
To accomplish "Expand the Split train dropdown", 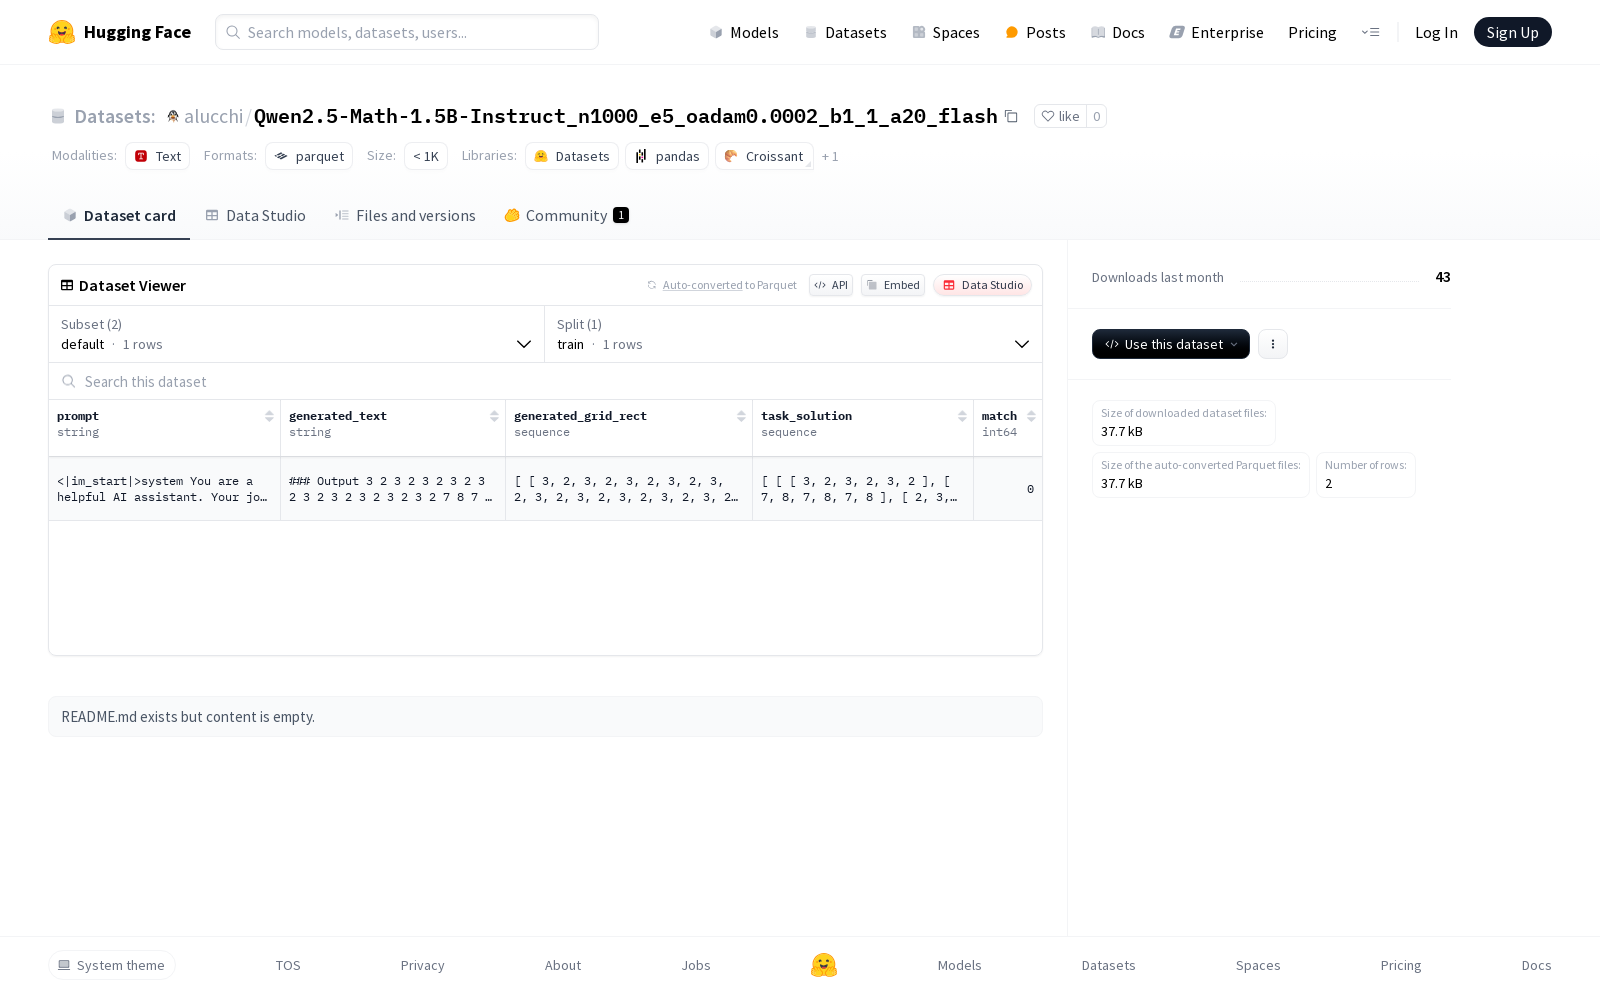I will coord(793,334).
